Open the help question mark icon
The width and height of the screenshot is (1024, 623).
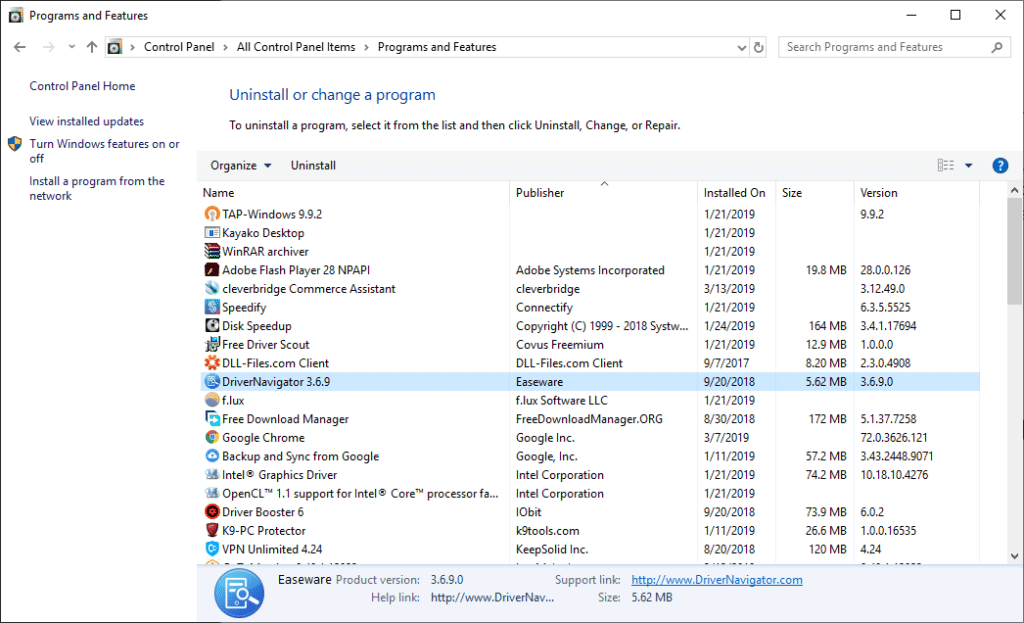click(x=1000, y=166)
